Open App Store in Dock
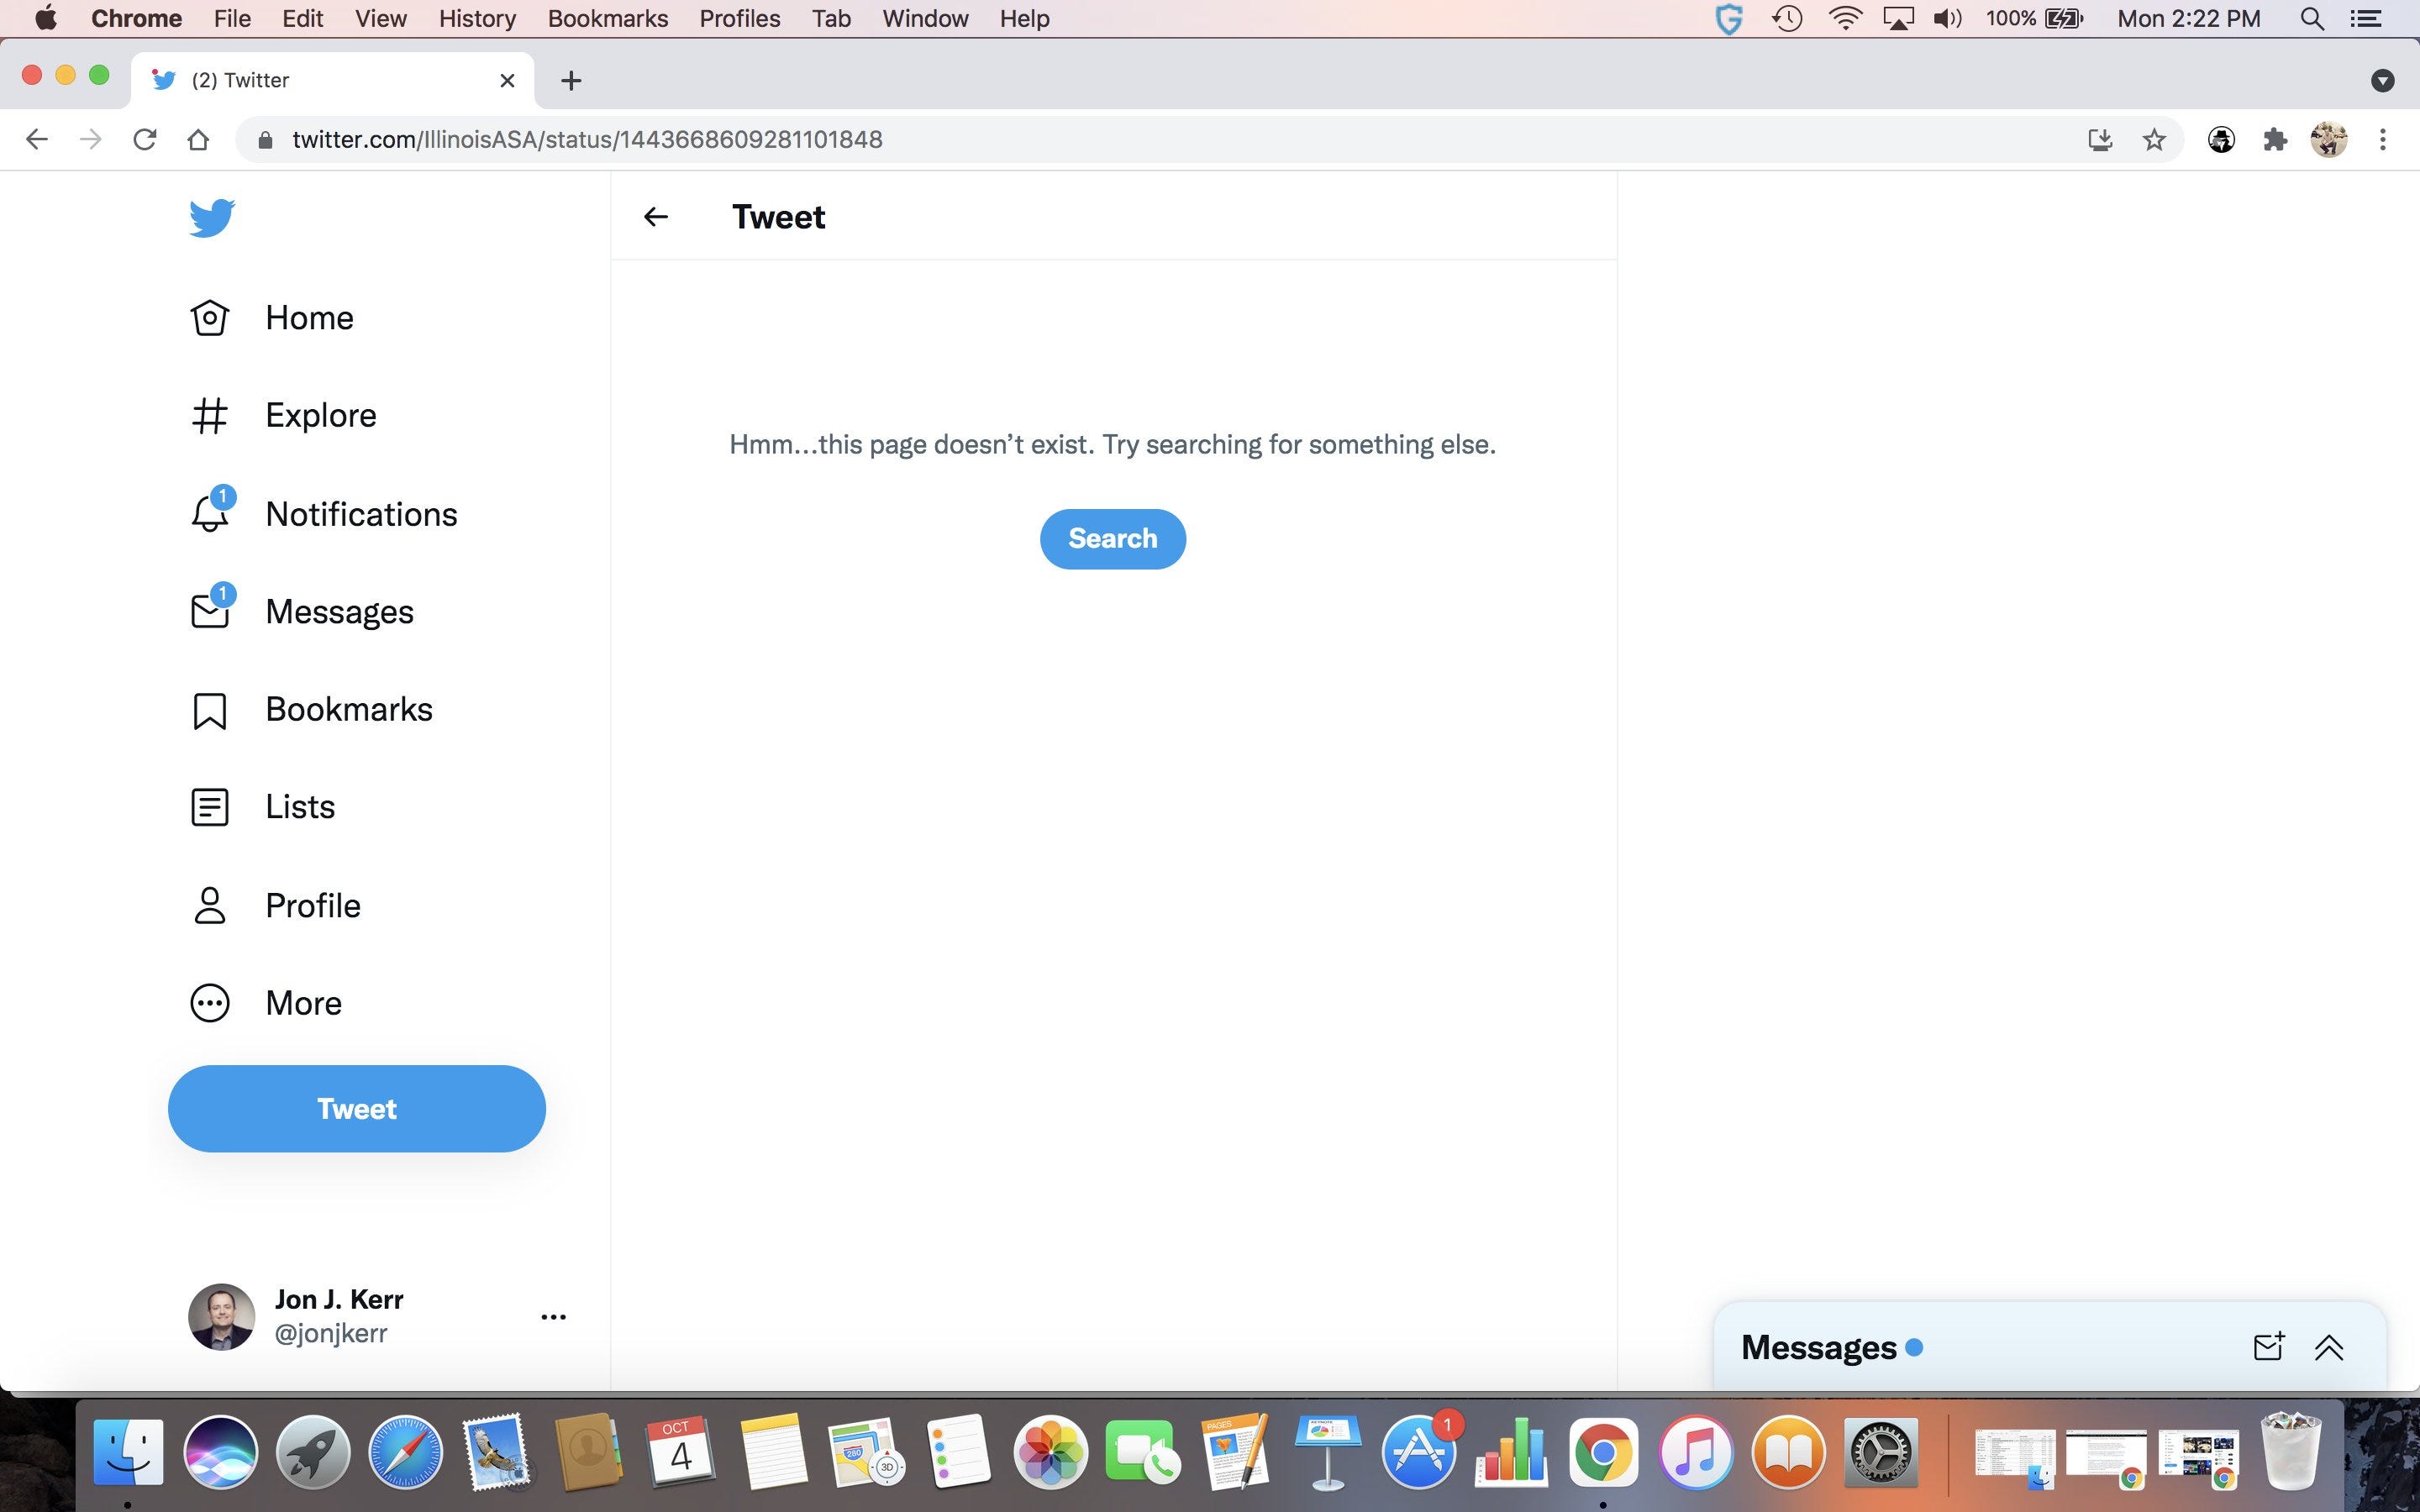 click(x=1418, y=1452)
